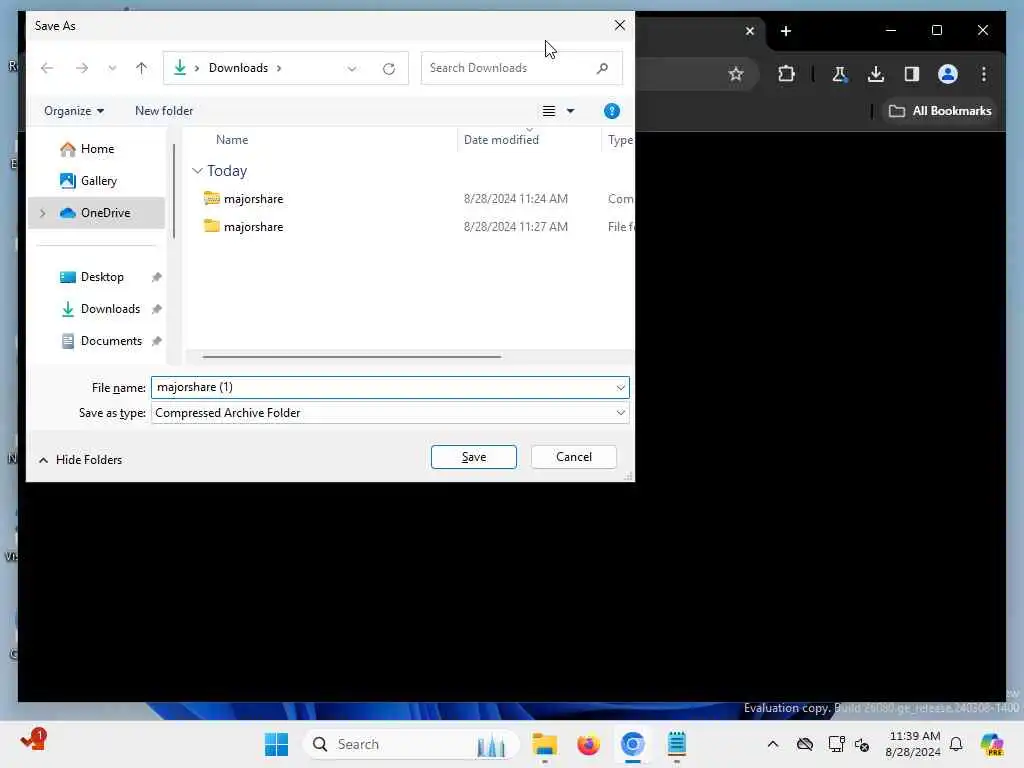
Task: Click horizontal scrollbar in file list
Action: point(351,357)
